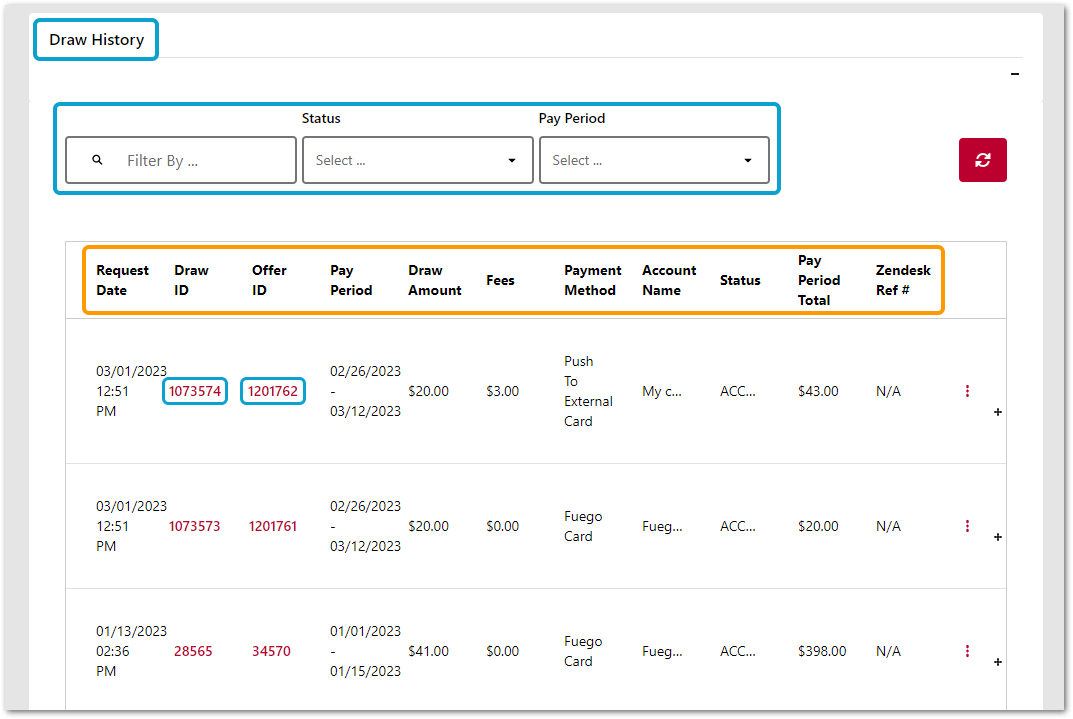Click the Pay Period Total column header
This screenshot has height=719, width=1073.
(818, 280)
